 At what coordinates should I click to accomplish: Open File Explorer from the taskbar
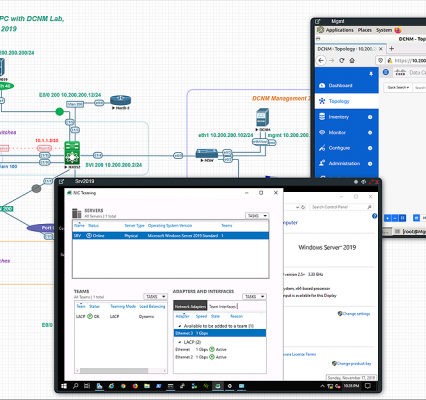[147, 386]
